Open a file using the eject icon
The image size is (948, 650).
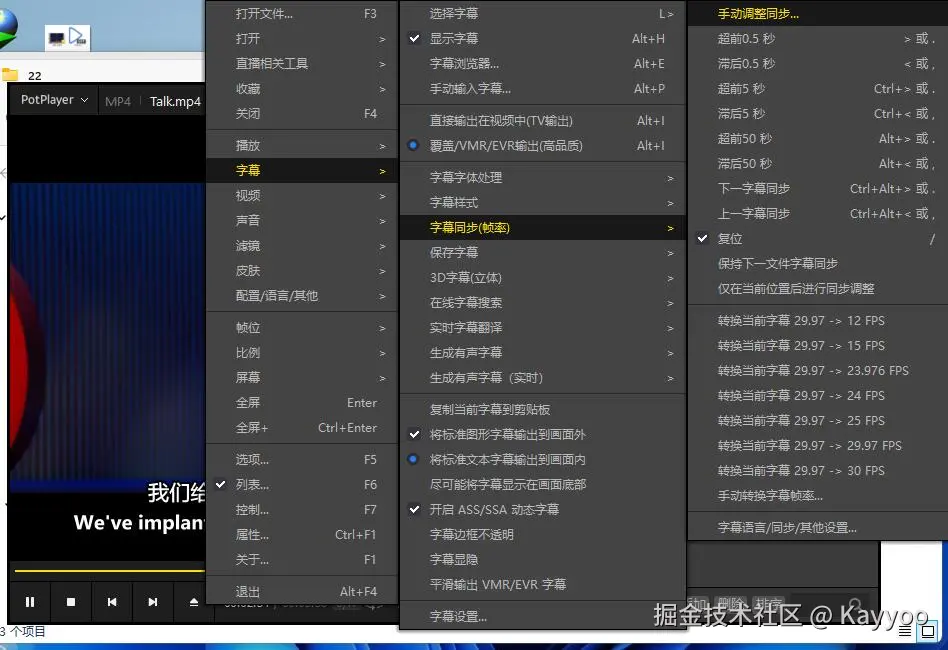(193, 602)
